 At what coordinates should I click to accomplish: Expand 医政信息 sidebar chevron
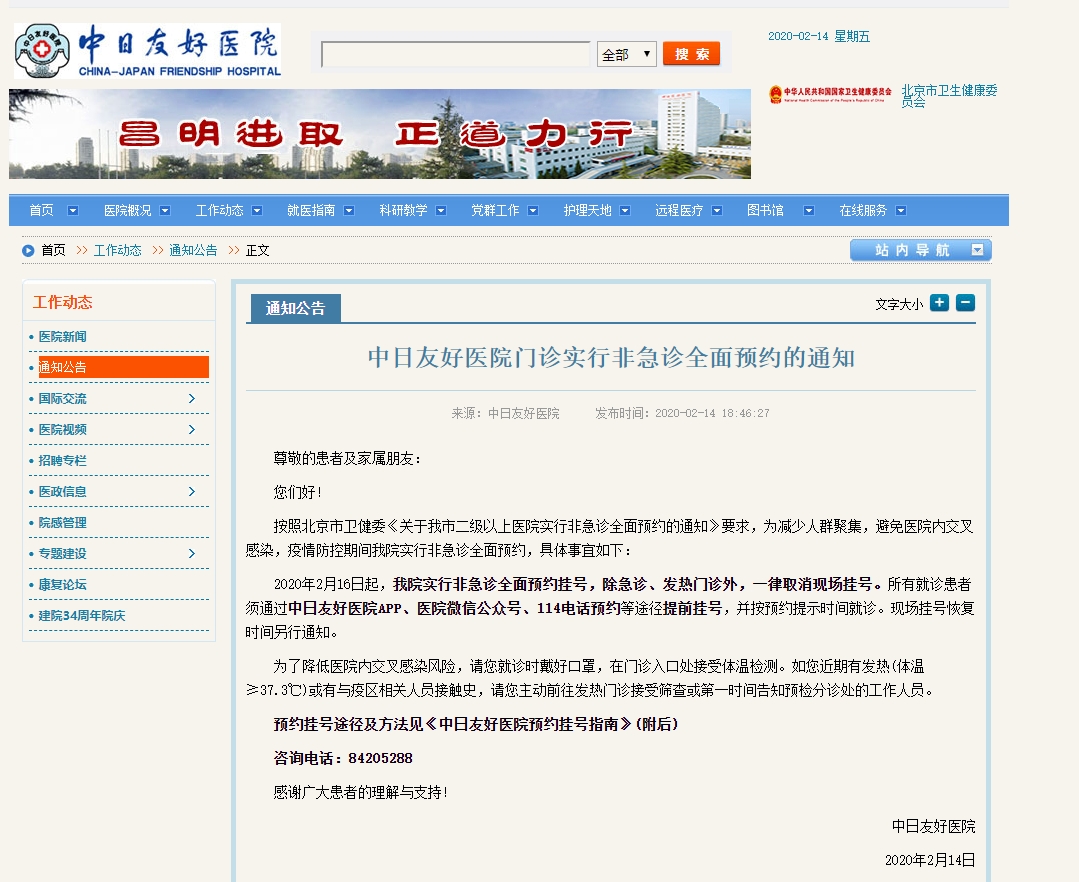192,491
